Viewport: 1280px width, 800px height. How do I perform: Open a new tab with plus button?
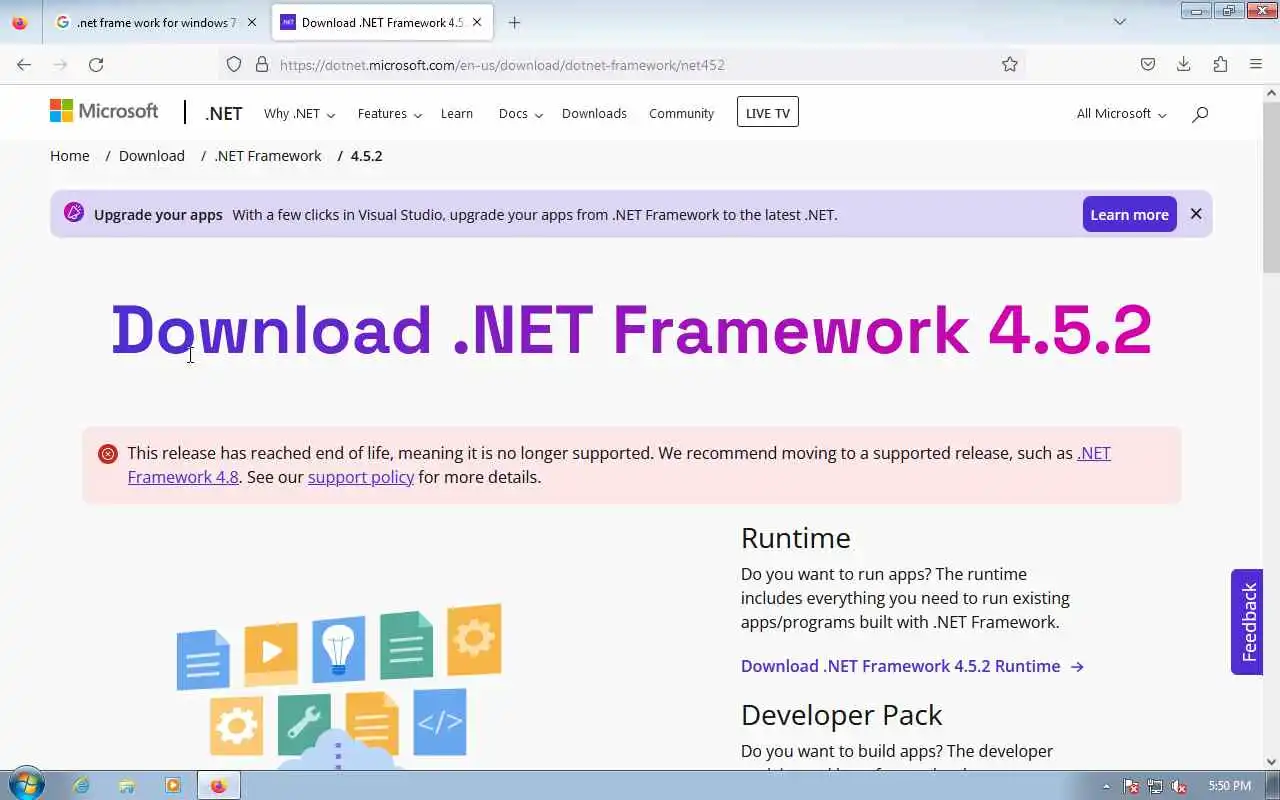[514, 22]
